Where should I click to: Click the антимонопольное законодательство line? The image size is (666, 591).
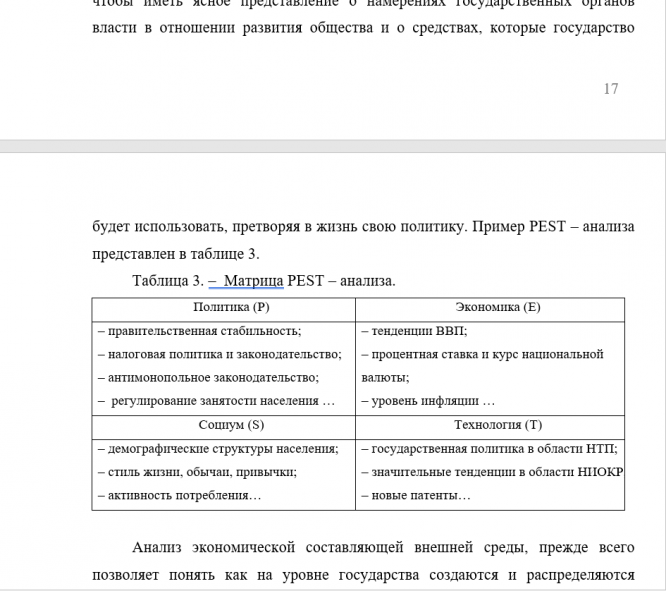point(209,378)
